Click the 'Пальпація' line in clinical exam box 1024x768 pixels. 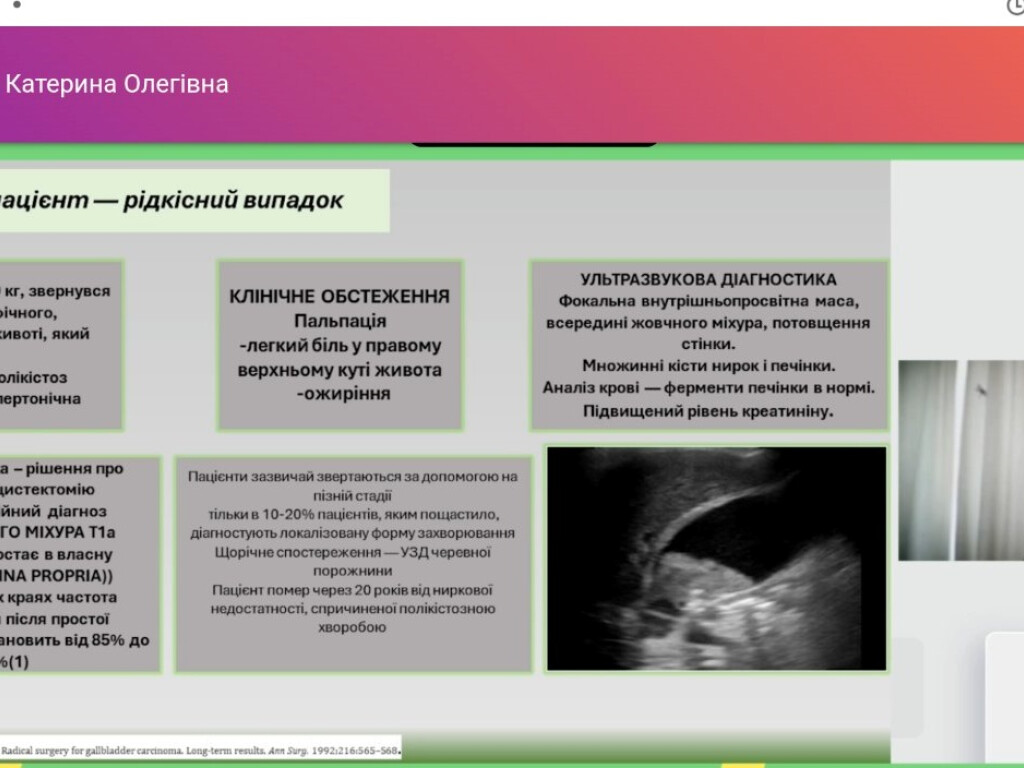point(340,321)
